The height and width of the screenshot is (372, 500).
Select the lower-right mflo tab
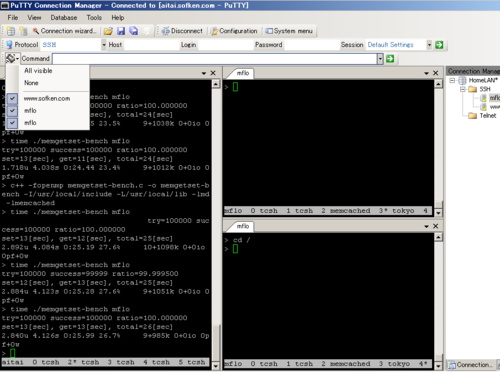243,226
